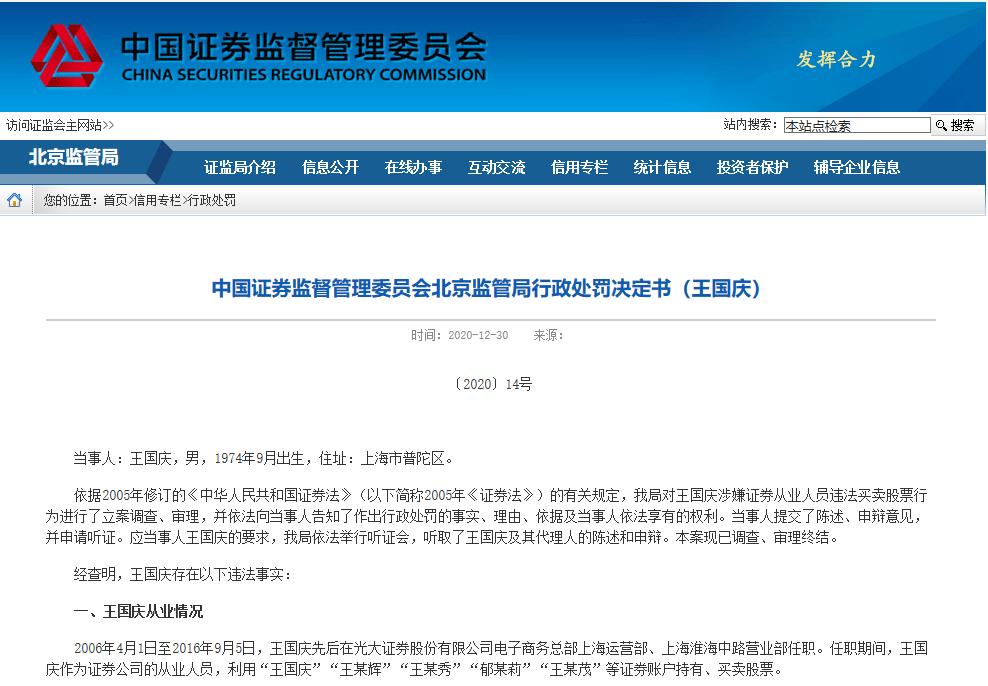Click the article title about 王国庆
Screen dimensions: 988x686
(486, 289)
